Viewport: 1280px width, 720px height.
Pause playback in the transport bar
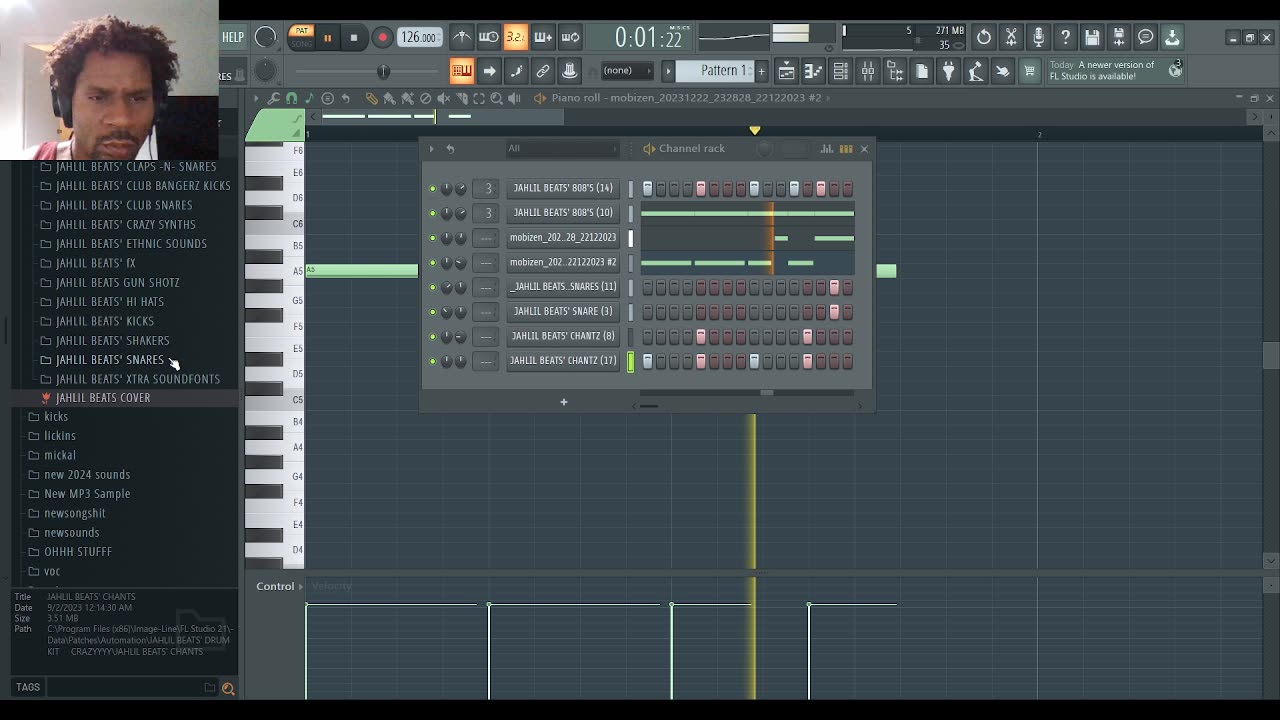327,38
